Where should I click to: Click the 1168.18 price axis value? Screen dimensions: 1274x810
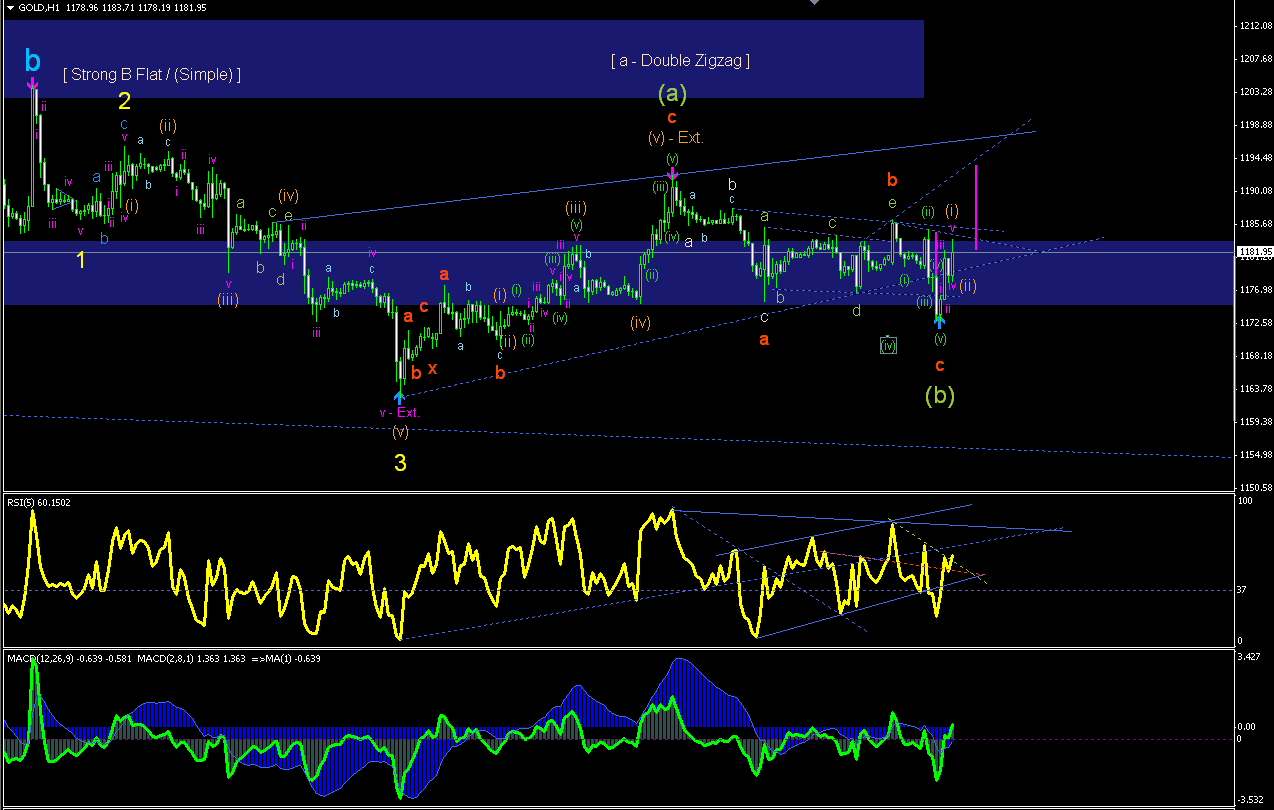(1254, 356)
